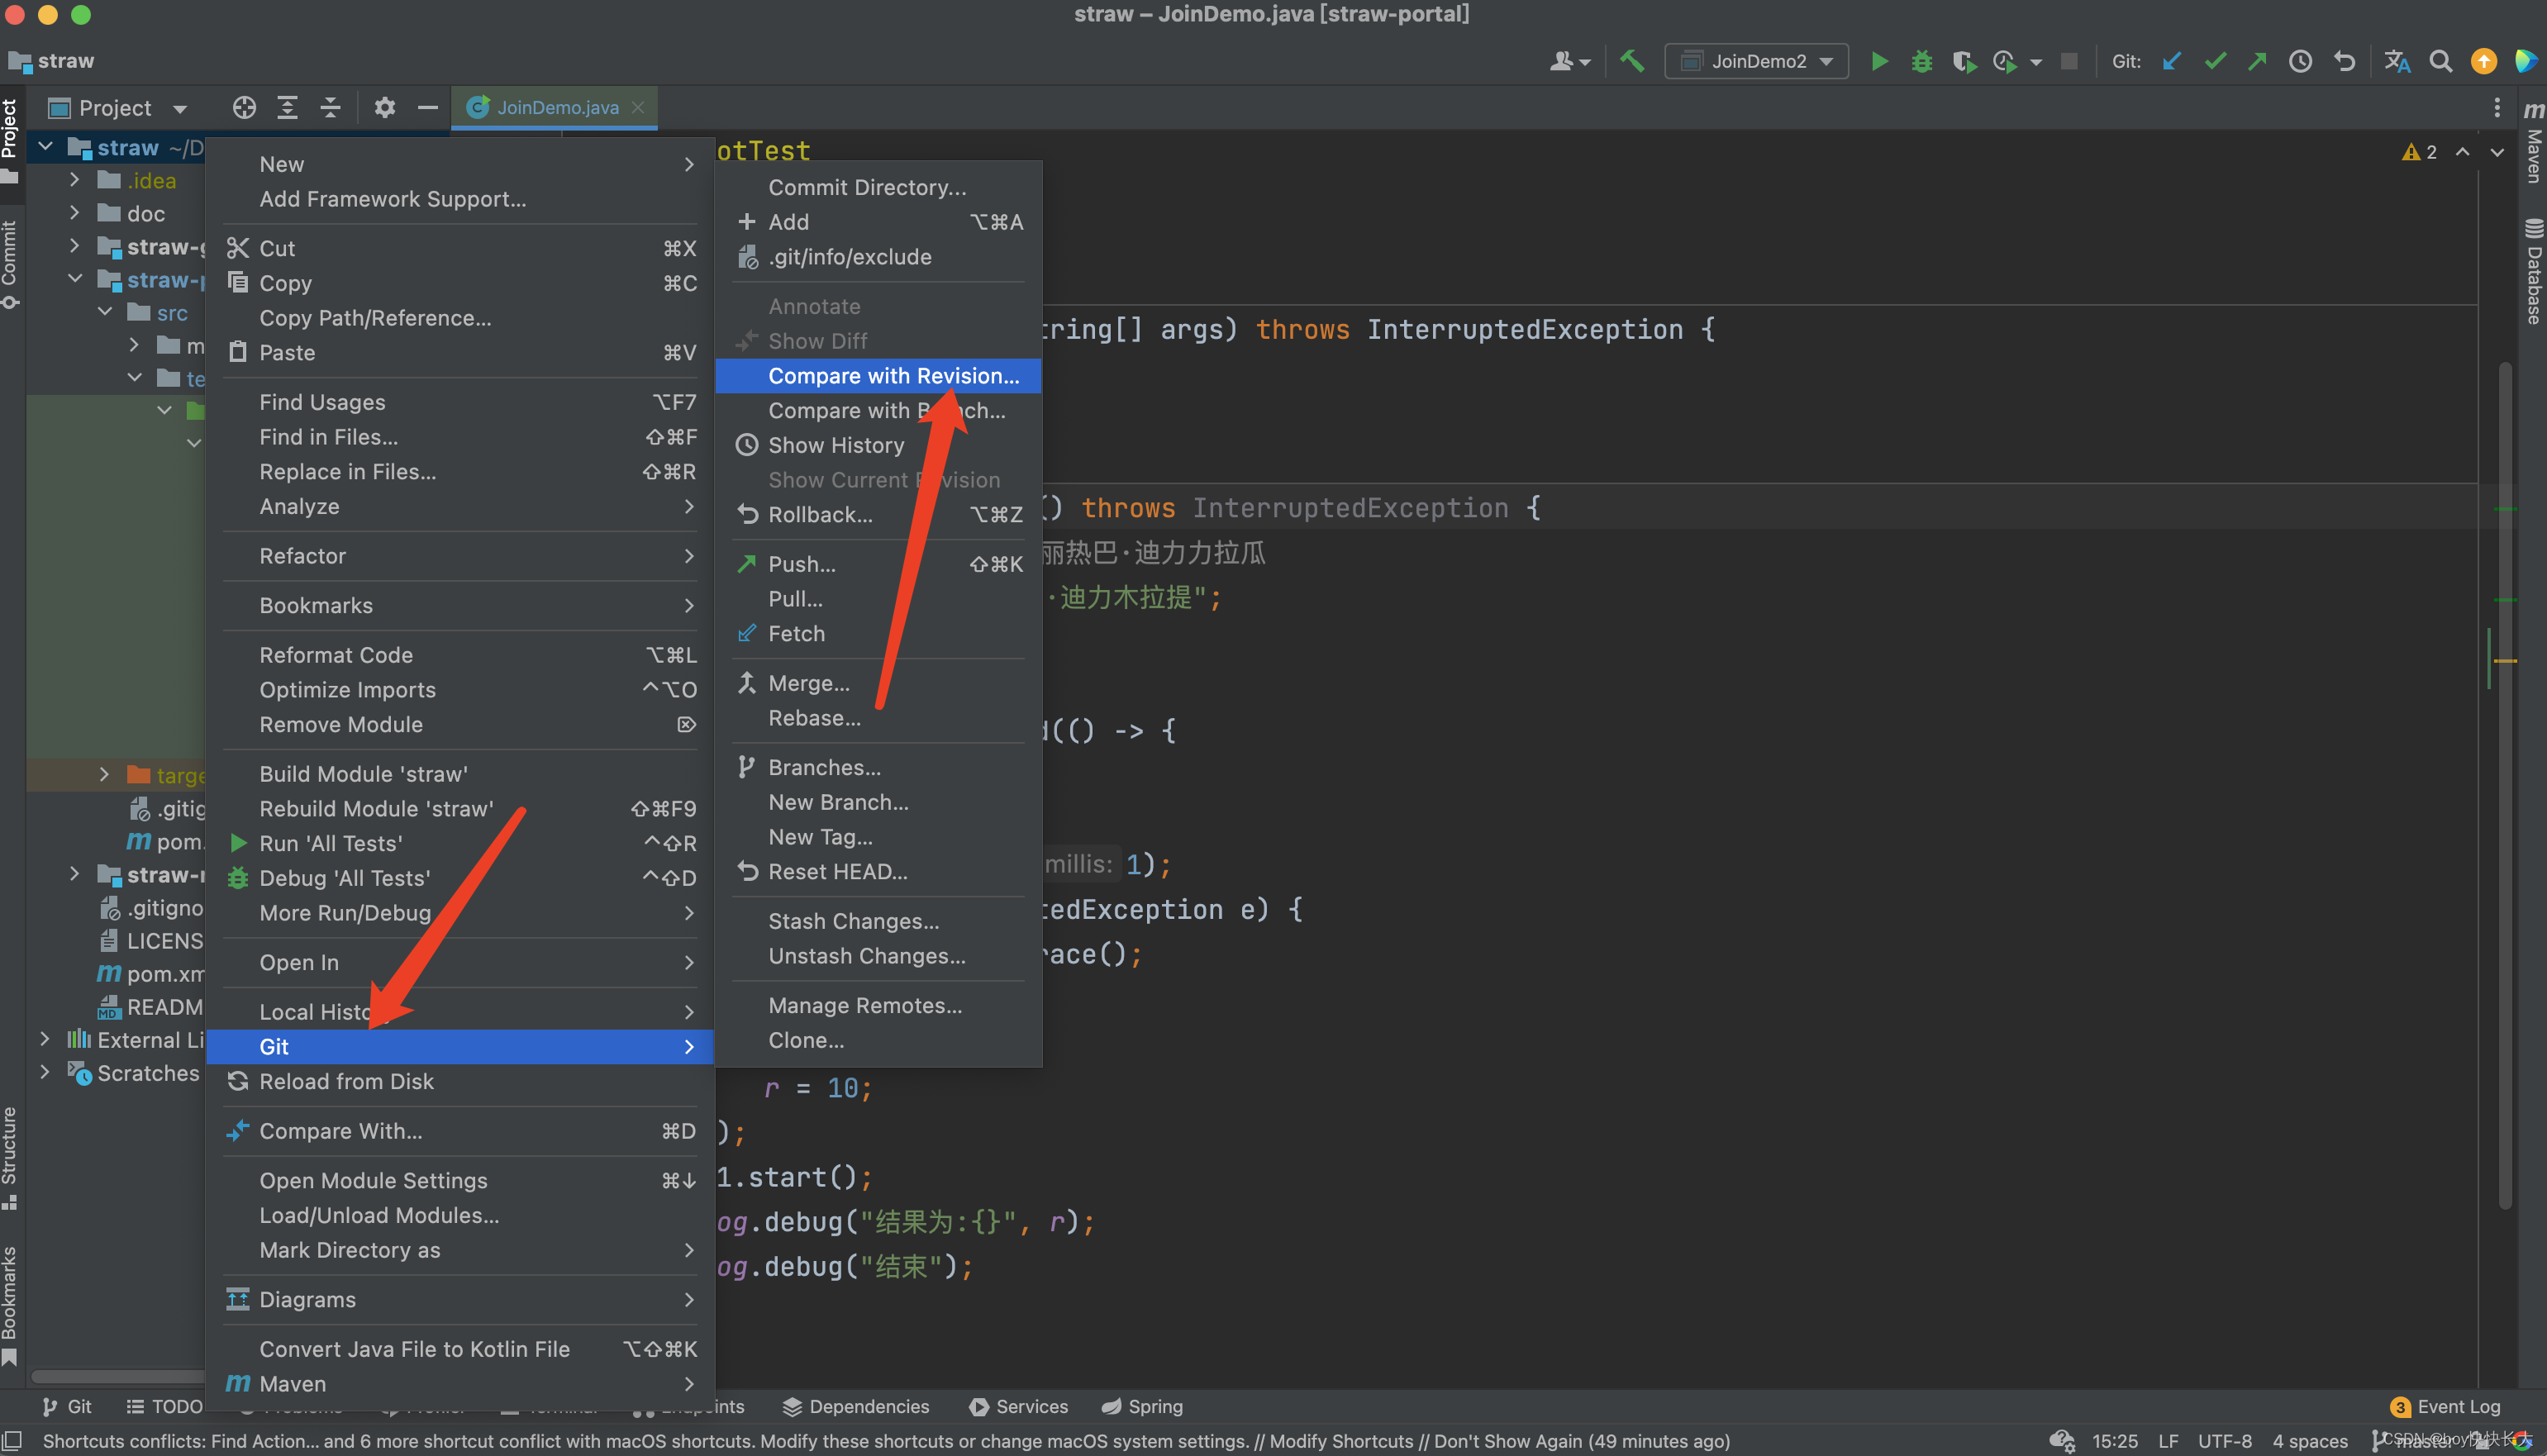Open the translate plugin icon
Screen dimensions: 2547x1456
tap(2397, 61)
